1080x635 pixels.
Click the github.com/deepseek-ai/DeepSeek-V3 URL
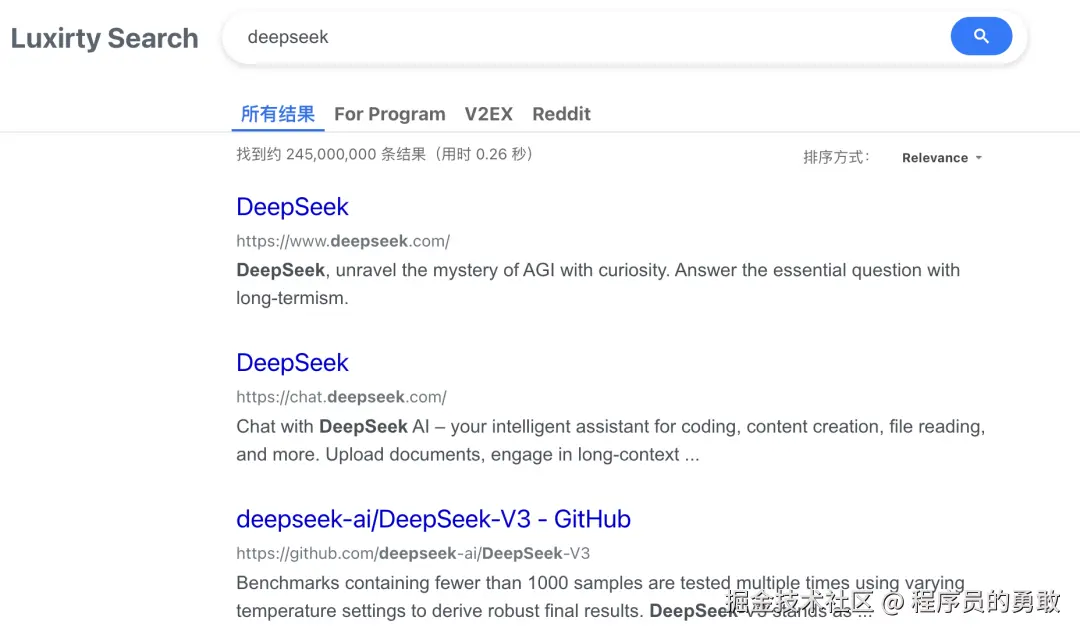click(x=413, y=553)
